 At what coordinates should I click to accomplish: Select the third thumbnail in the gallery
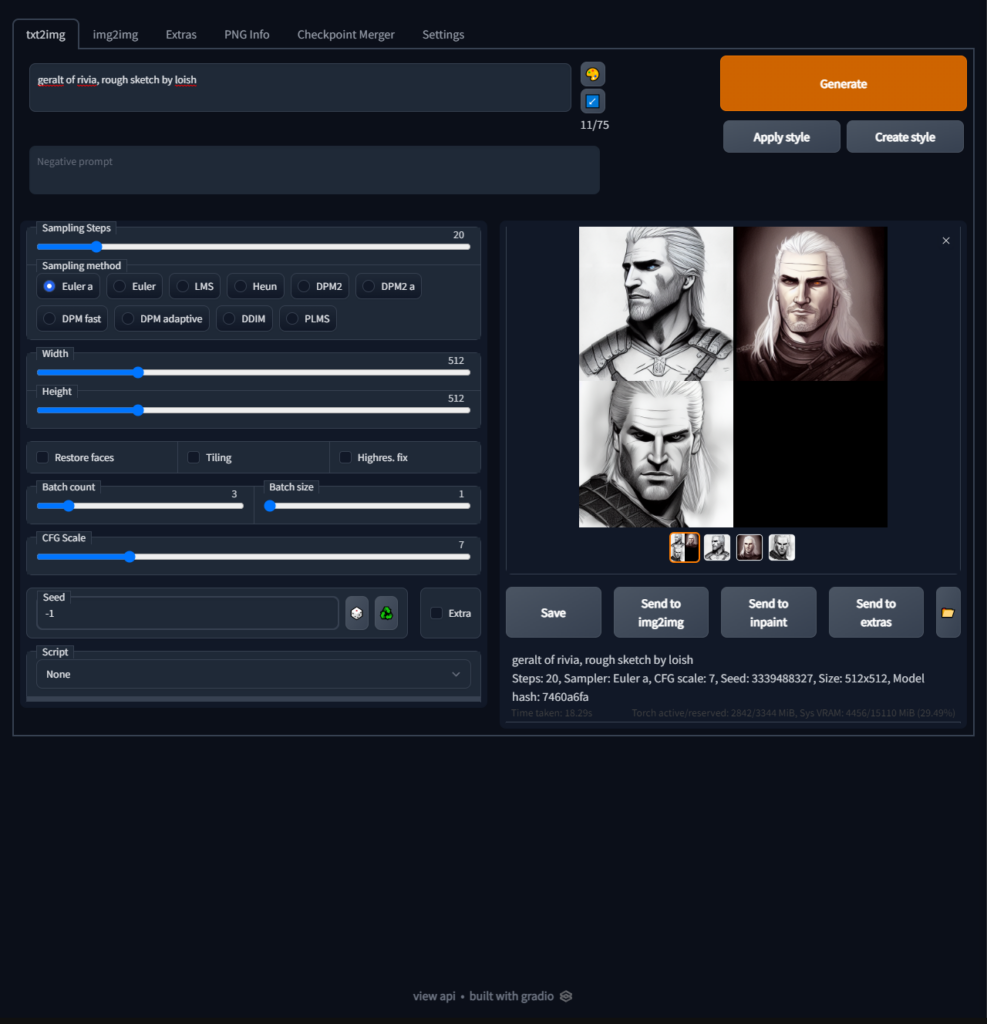pos(749,547)
